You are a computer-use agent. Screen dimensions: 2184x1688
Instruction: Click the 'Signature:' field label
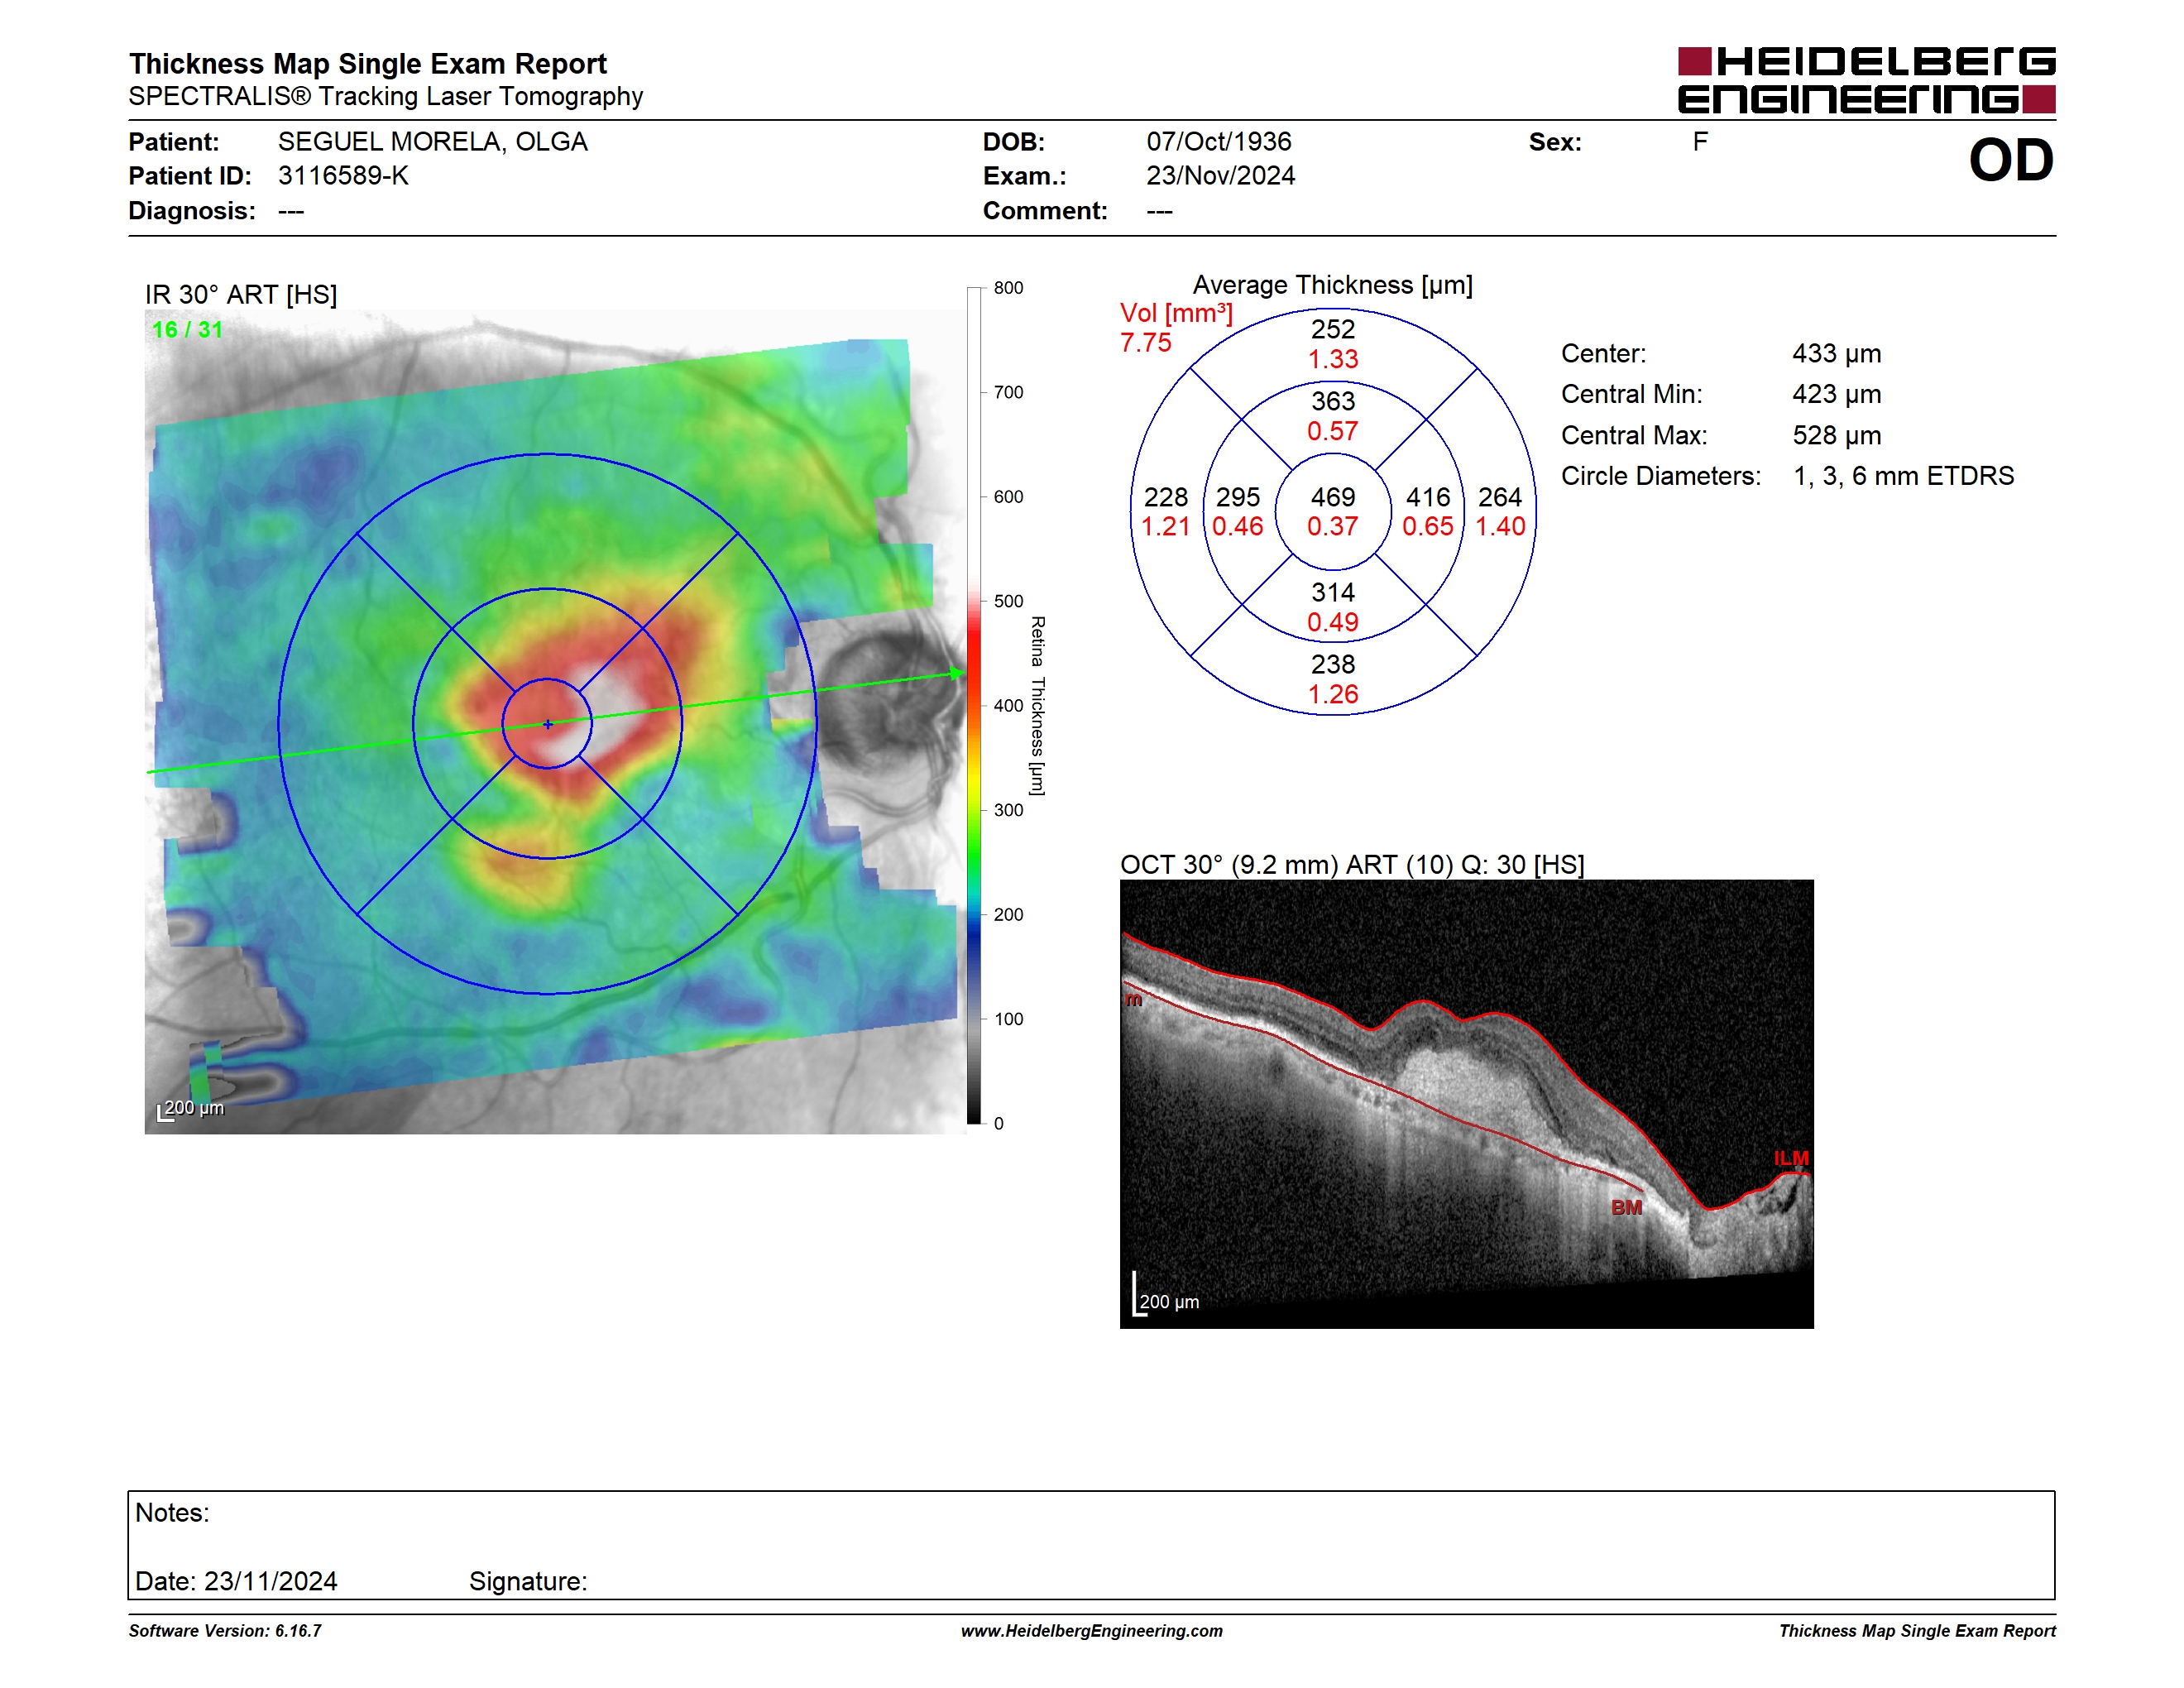[x=528, y=1581]
